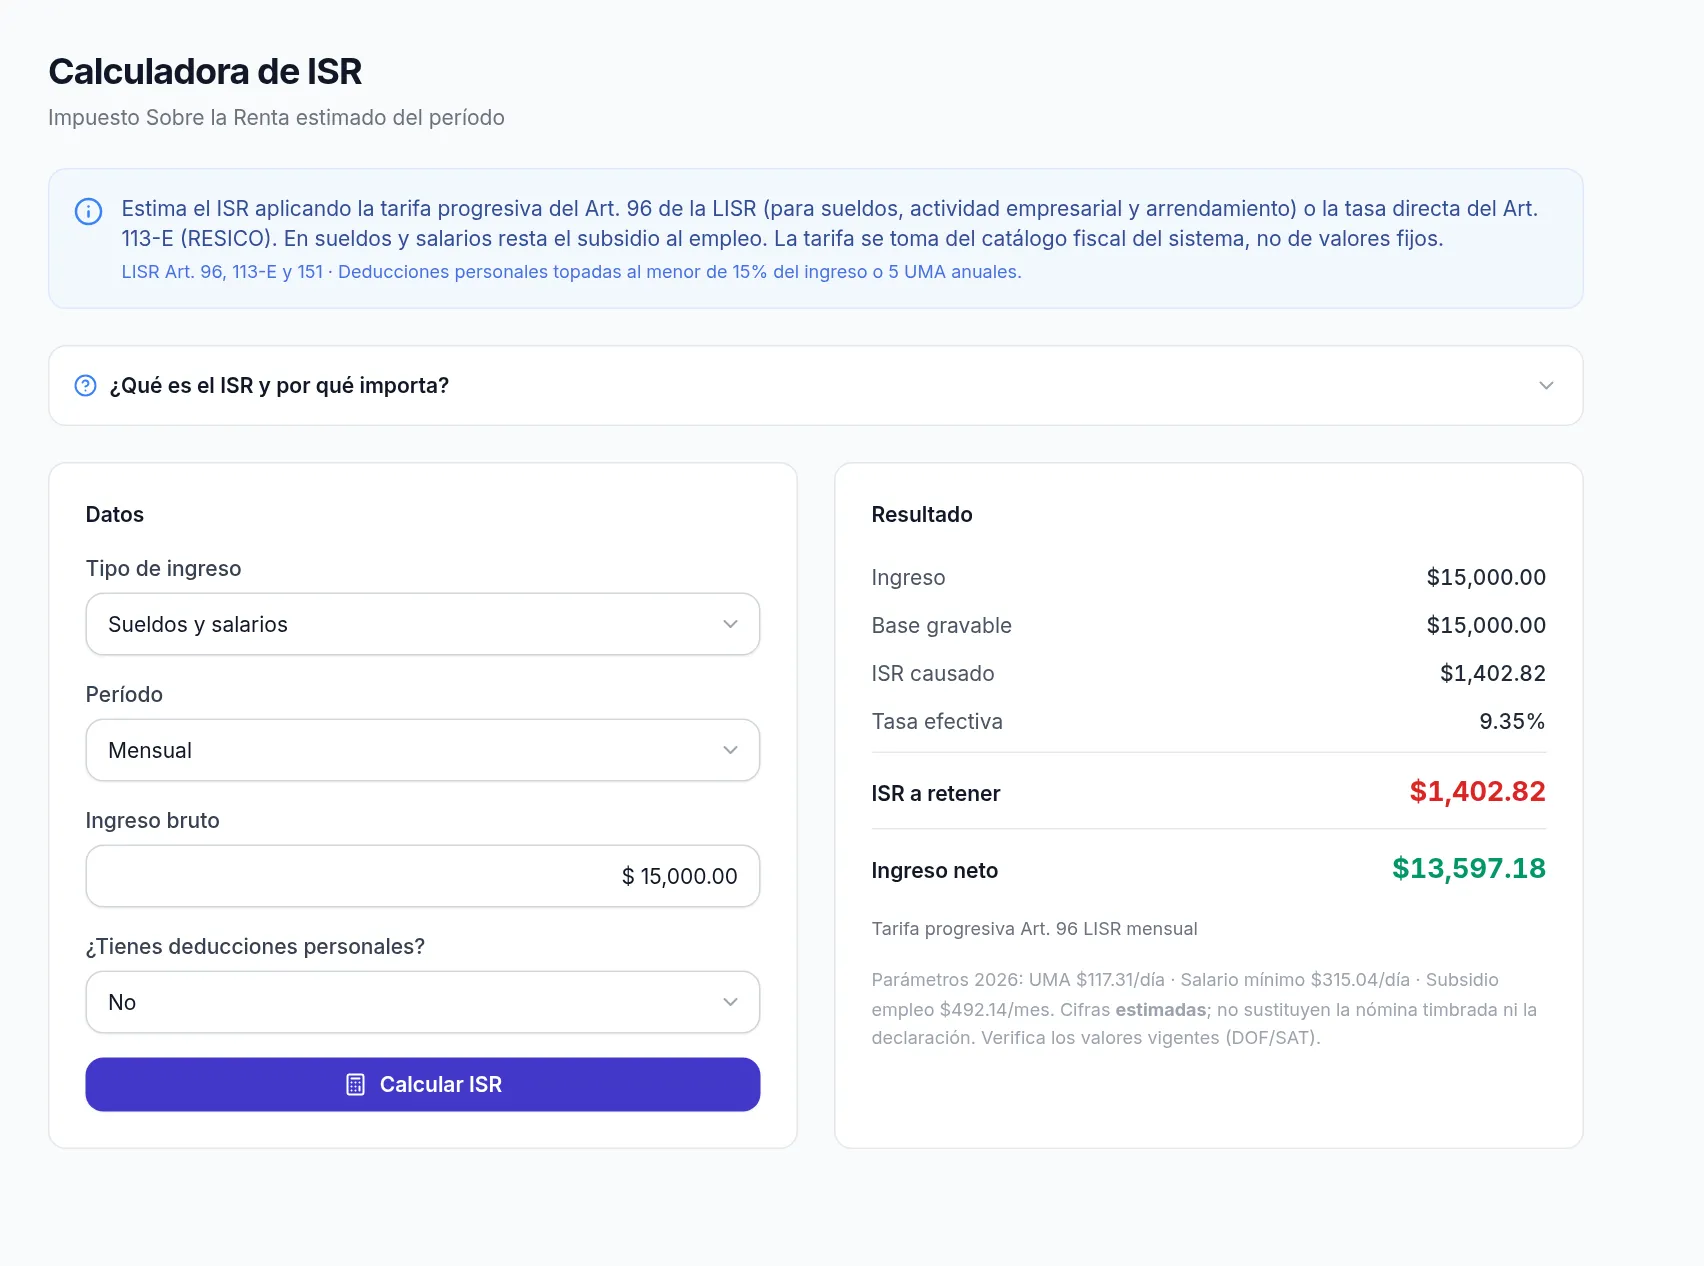Viewport: 1704px width, 1266px height.
Task: Click the question mark icon beside ¿Qué es el ISR
Action: click(86, 385)
